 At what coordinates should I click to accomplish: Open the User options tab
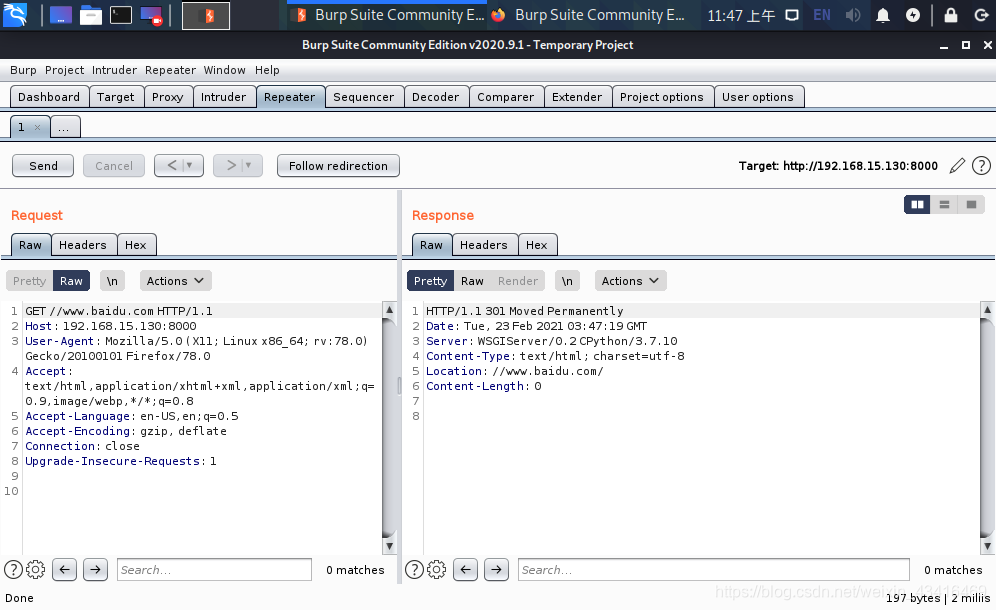click(x=758, y=97)
